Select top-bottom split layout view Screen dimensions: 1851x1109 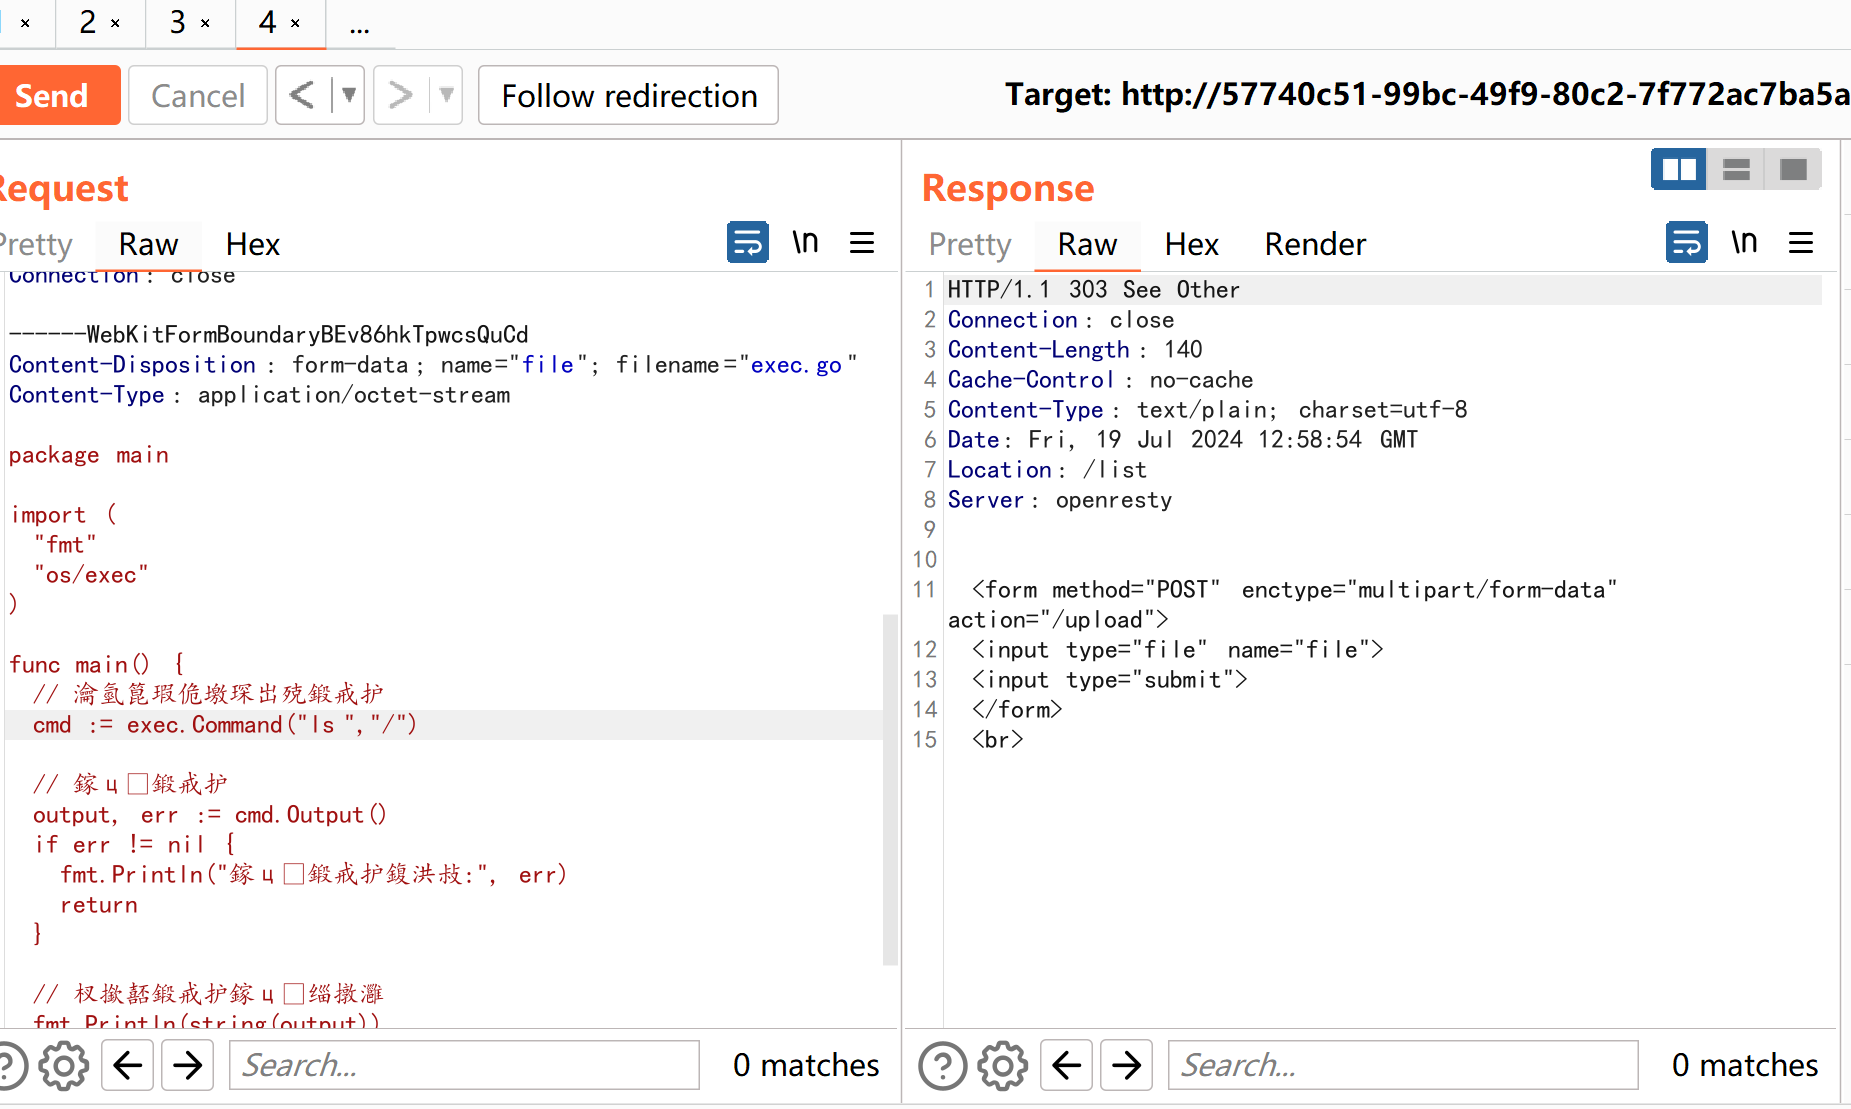[1736, 169]
